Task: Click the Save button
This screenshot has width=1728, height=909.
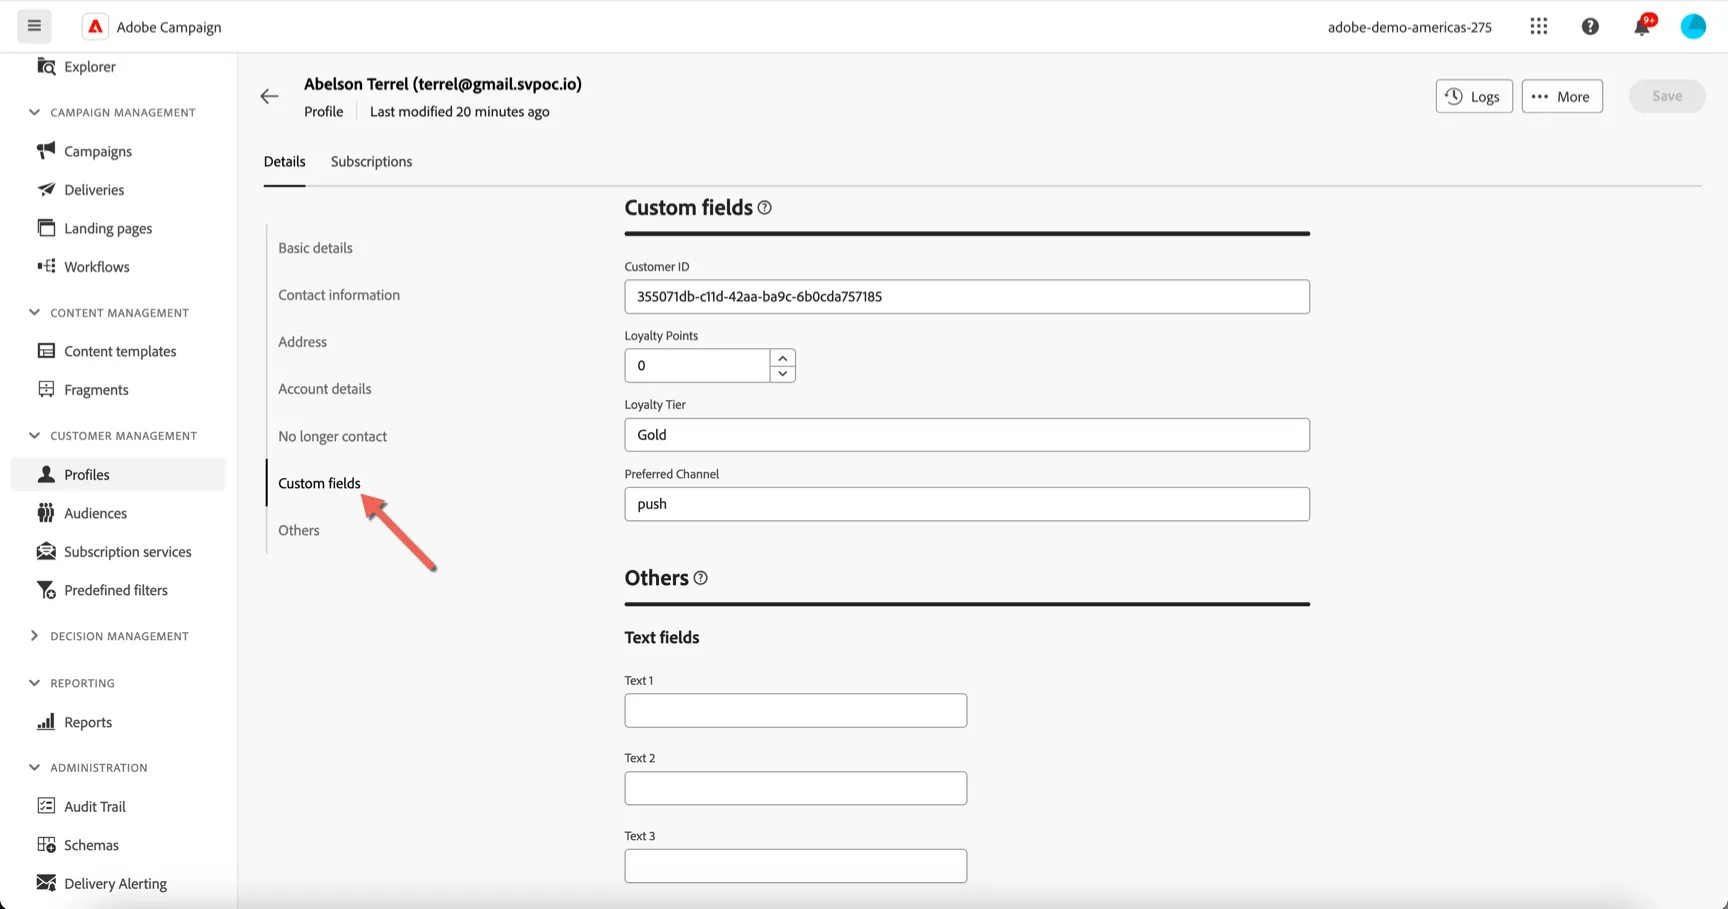Action: click(x=1667, y=96)
